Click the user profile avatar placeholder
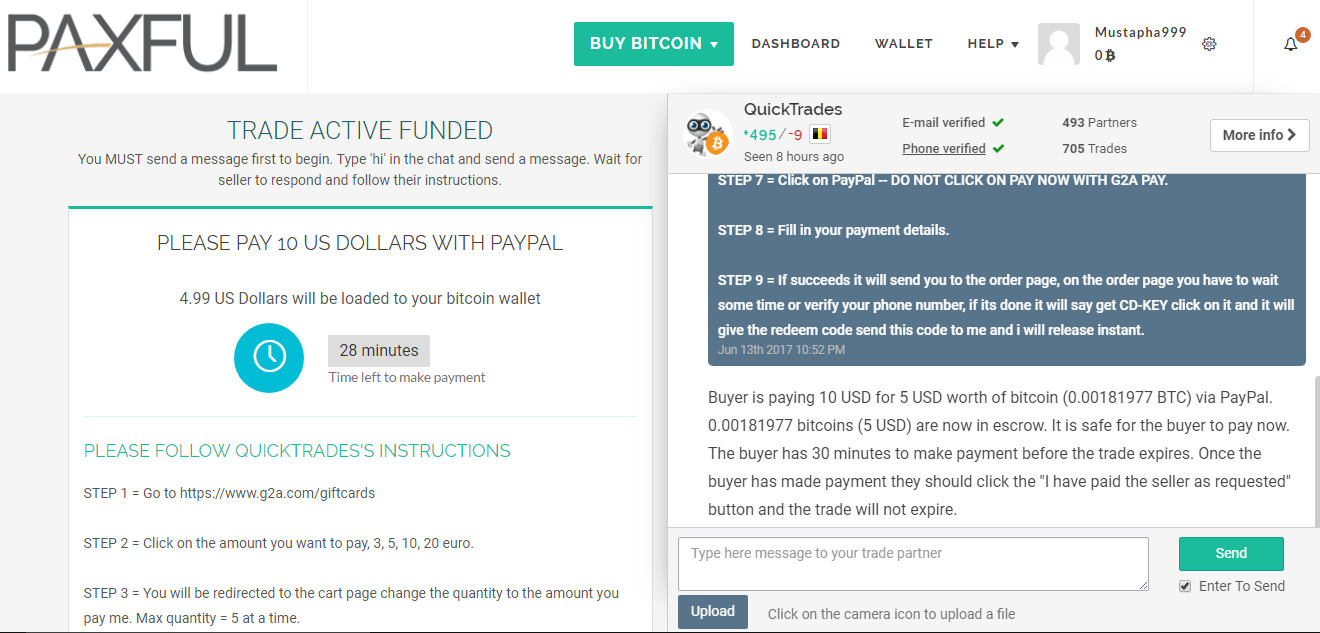This screenshot has width=1320, height=633. click(x=1059, y=44)
